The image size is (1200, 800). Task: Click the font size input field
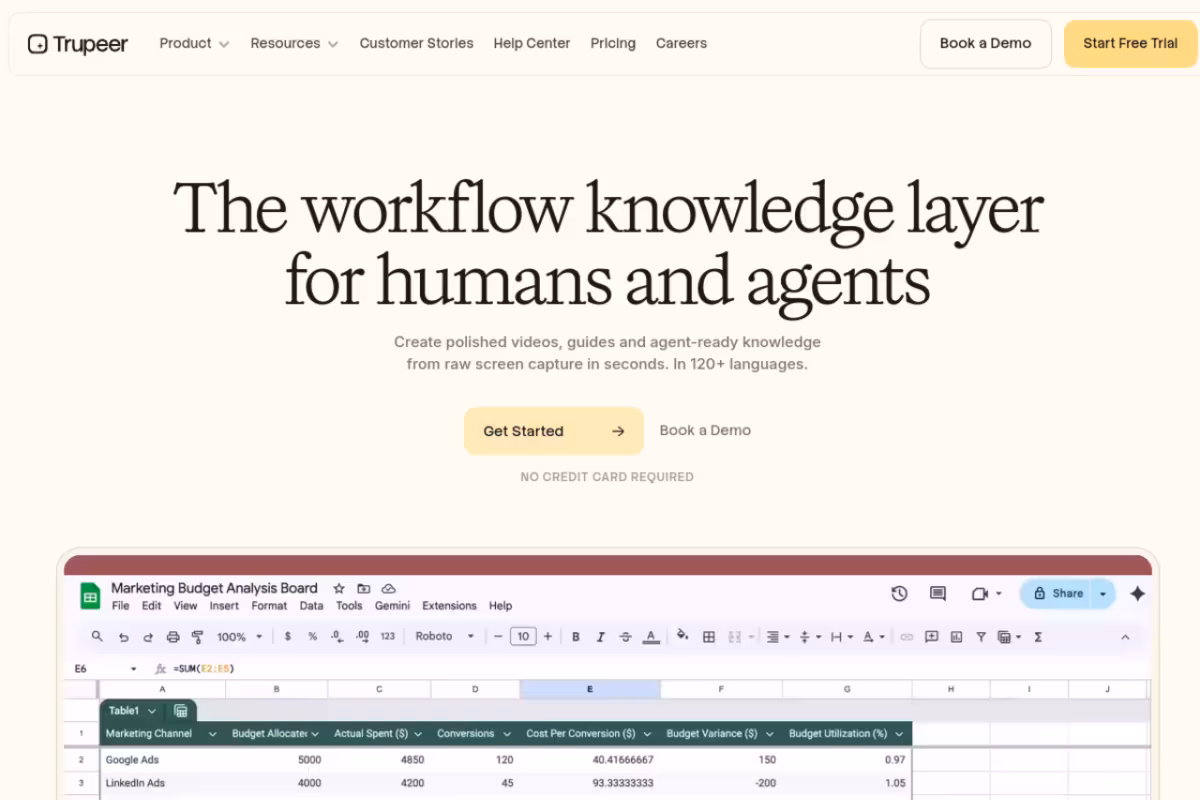523,637
